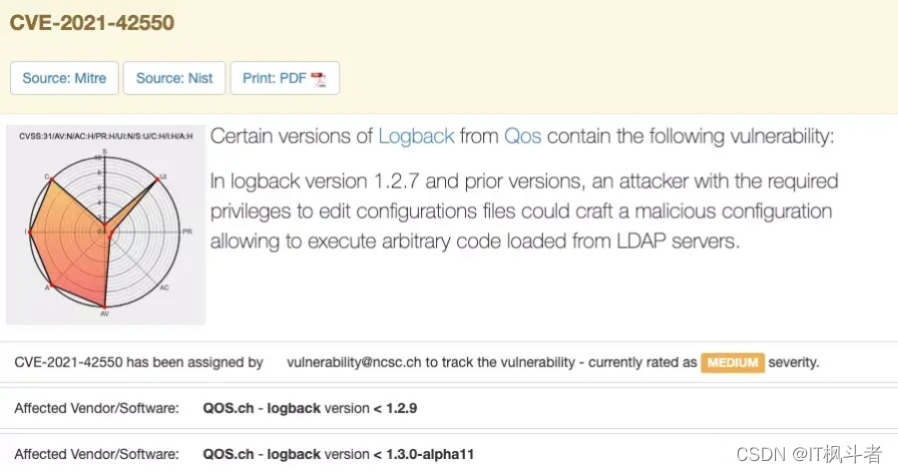Click the vulnerability description paragraph
This screenshot has height=473, width=898.
point(523,211)
